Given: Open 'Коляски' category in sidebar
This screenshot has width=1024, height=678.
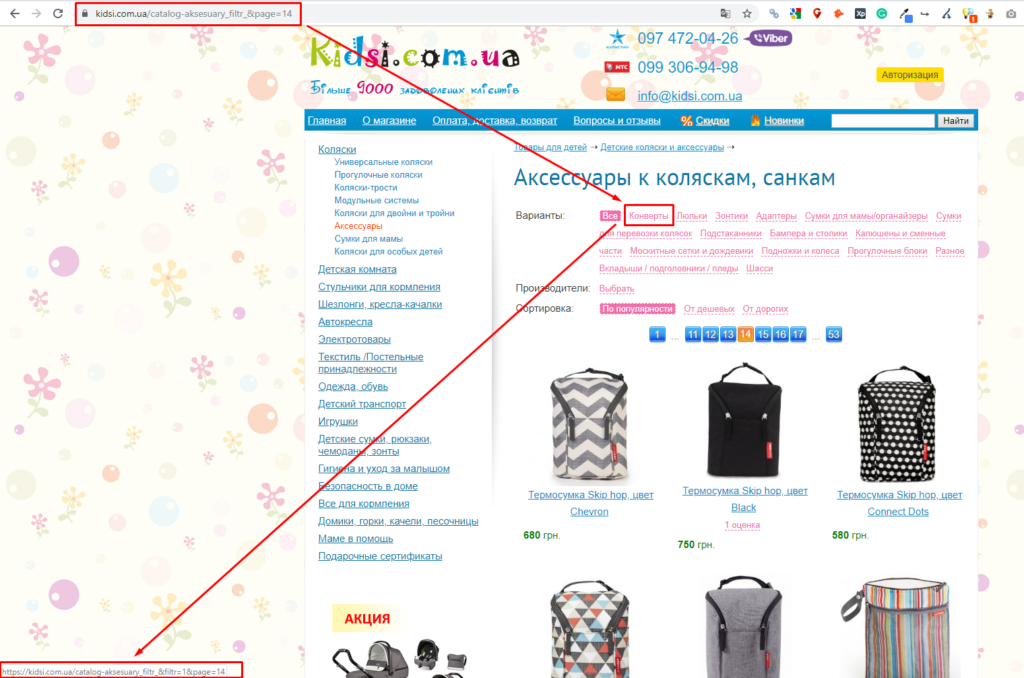Looking at the screenshot, I should [x=337, y=149].
